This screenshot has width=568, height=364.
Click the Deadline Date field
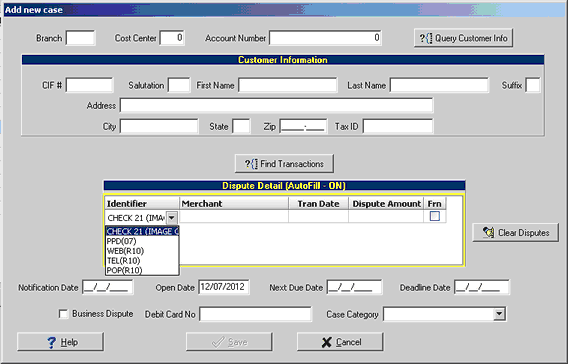482,287
